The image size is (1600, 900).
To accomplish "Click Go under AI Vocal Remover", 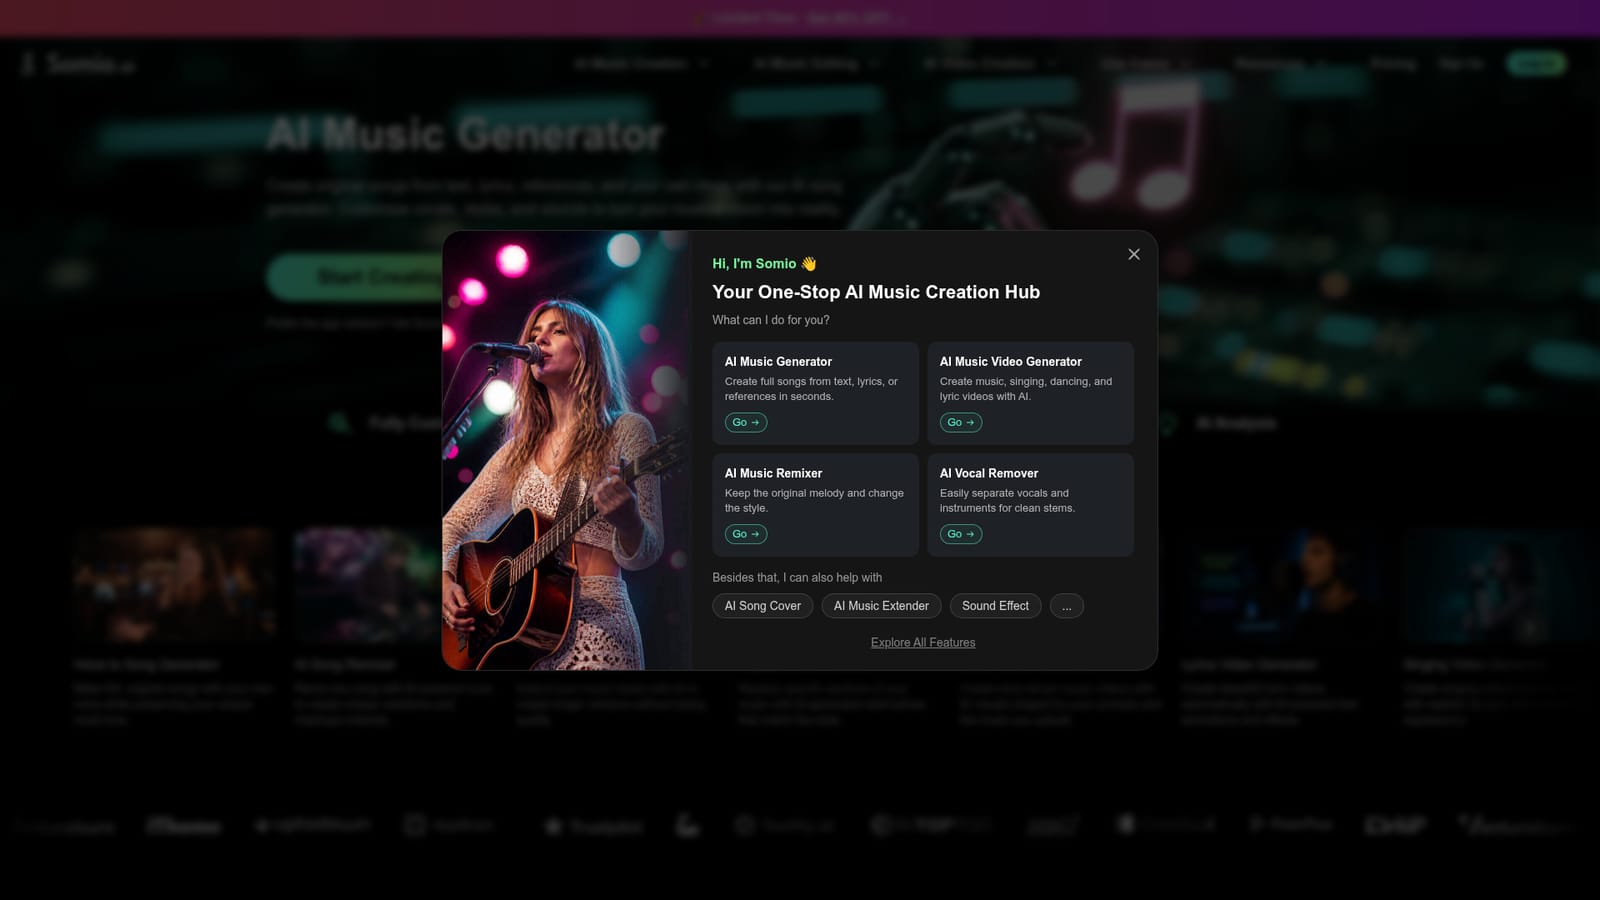I will (961, 534).
